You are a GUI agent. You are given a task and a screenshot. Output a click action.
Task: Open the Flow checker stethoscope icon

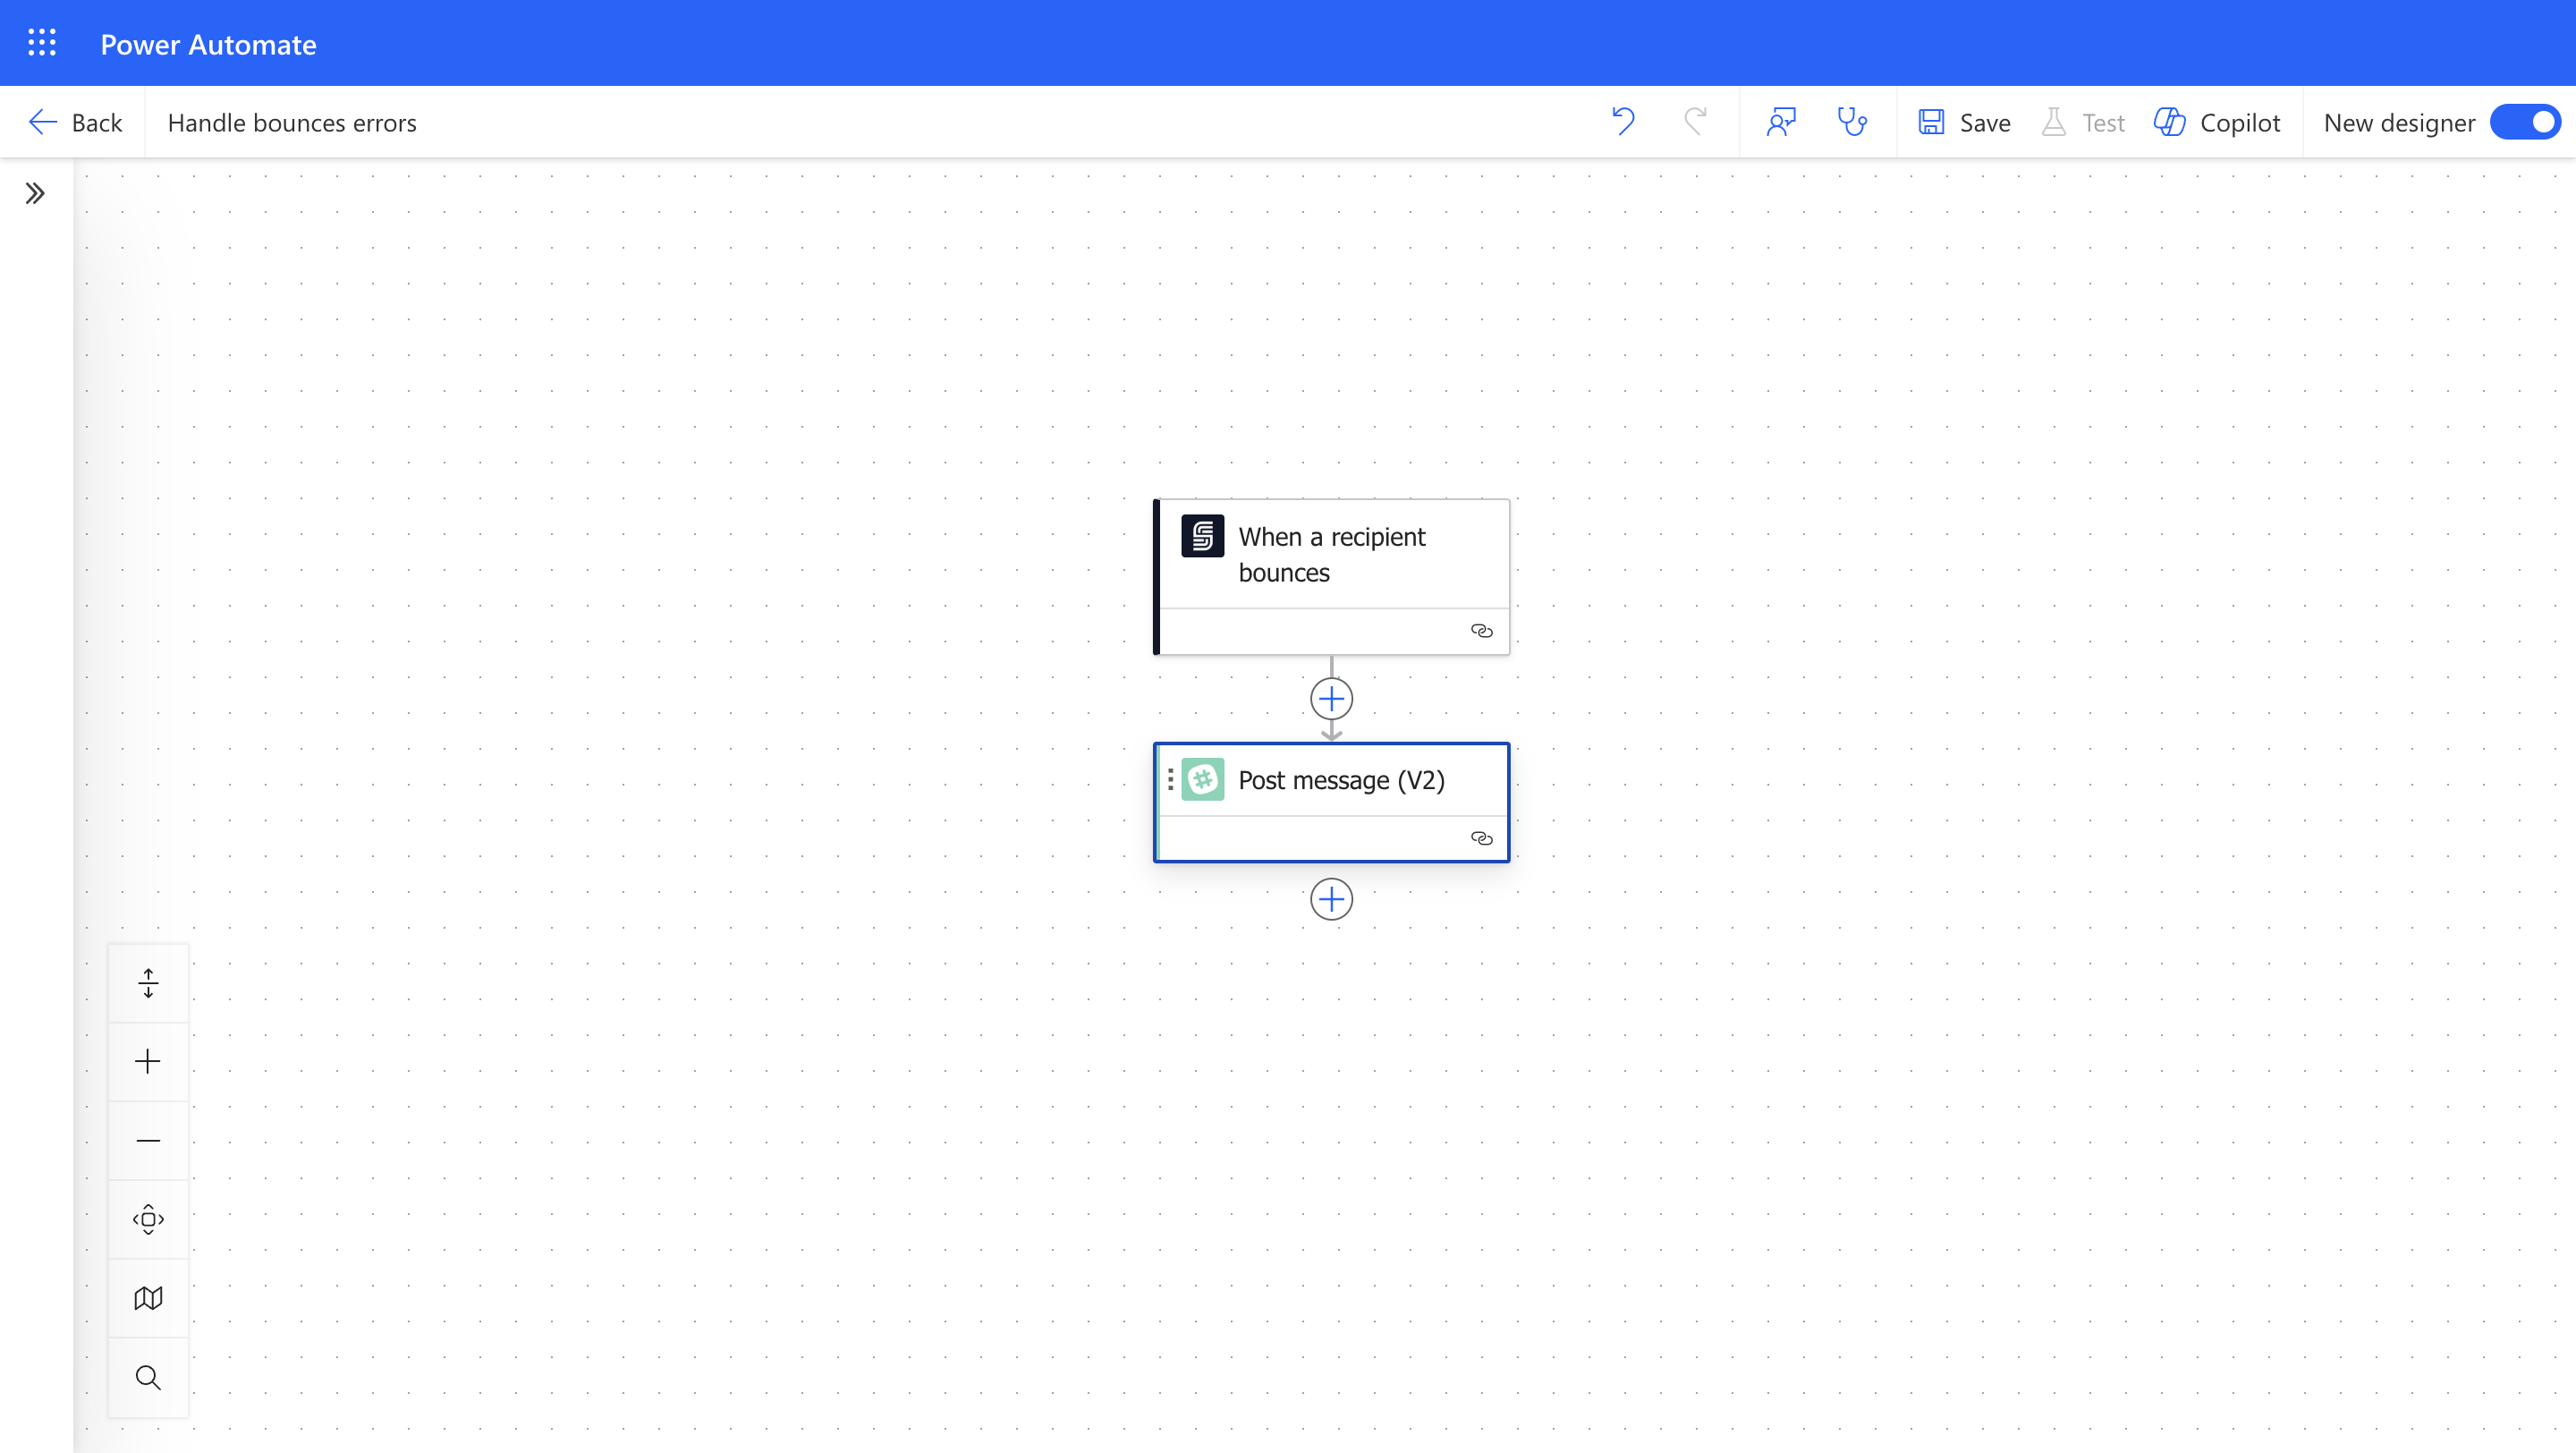coord(1852,122)
